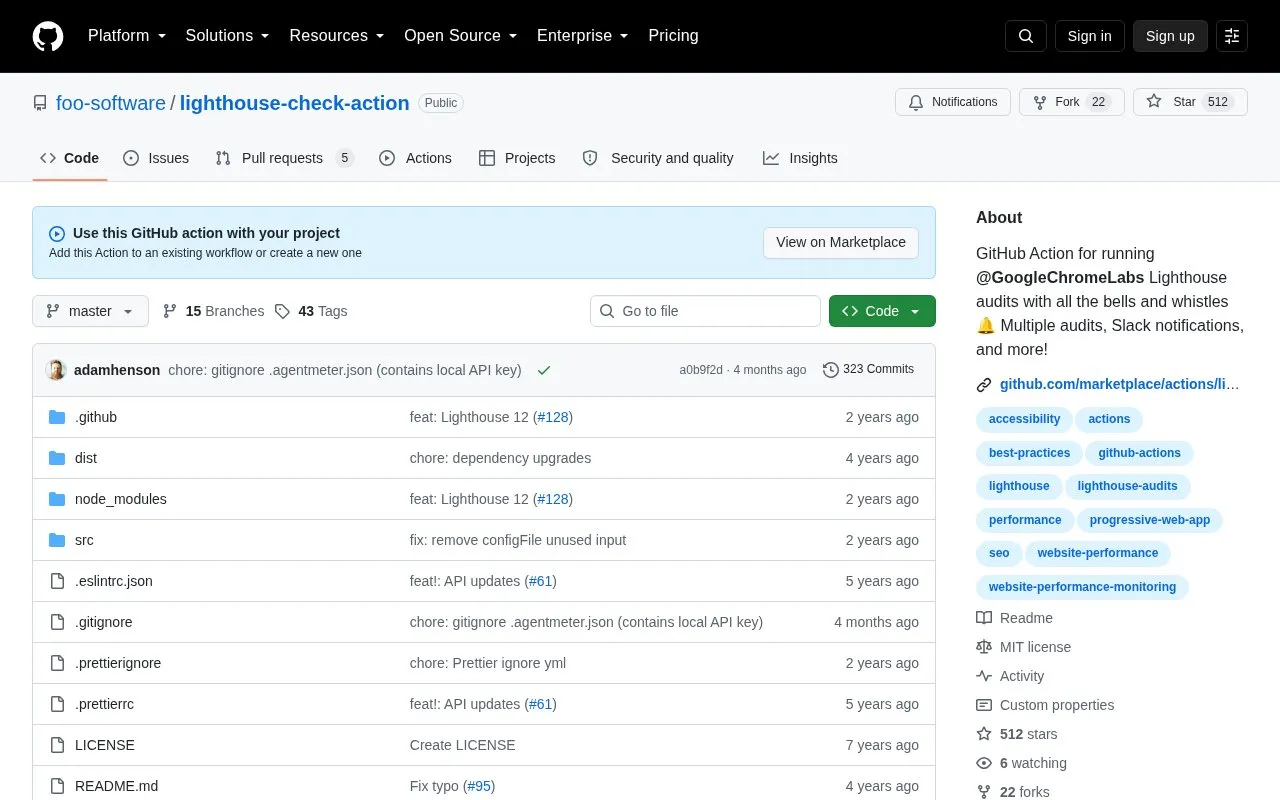Switch to the Actions tab
Screen dimensions: 1280x800
click(415, 158)
